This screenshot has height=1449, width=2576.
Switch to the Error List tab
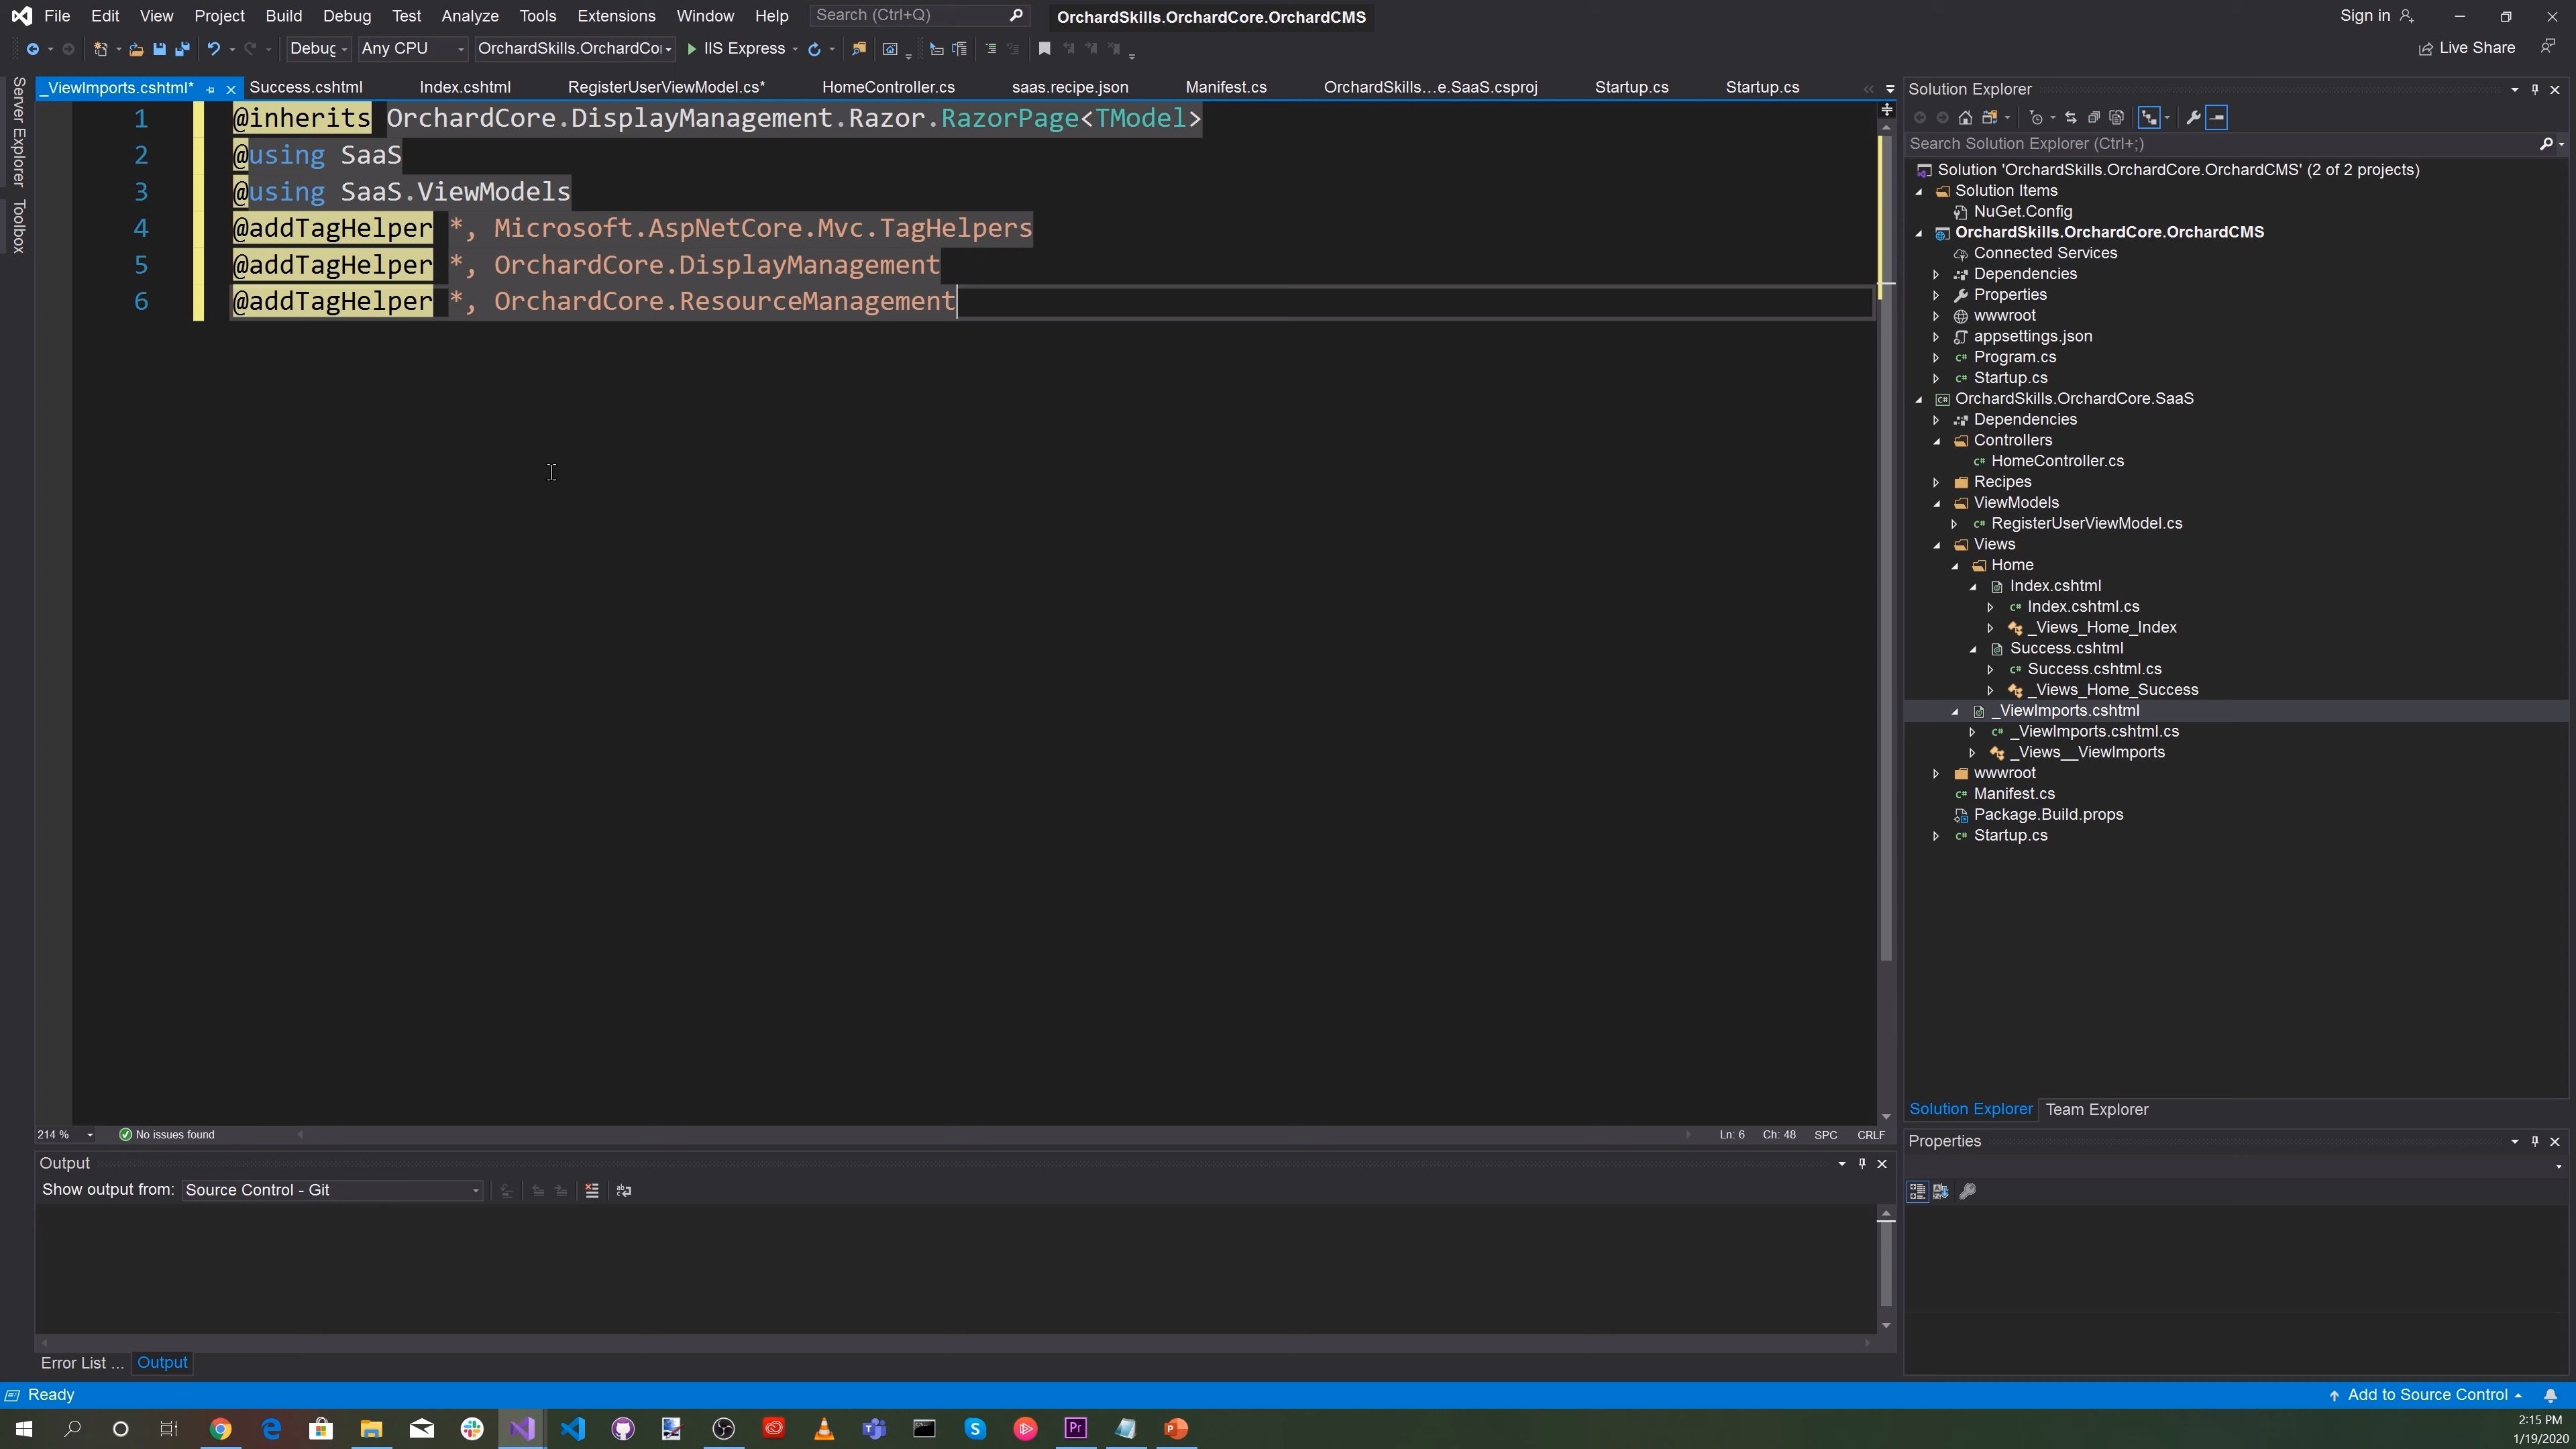click(x=81, y=1363)
